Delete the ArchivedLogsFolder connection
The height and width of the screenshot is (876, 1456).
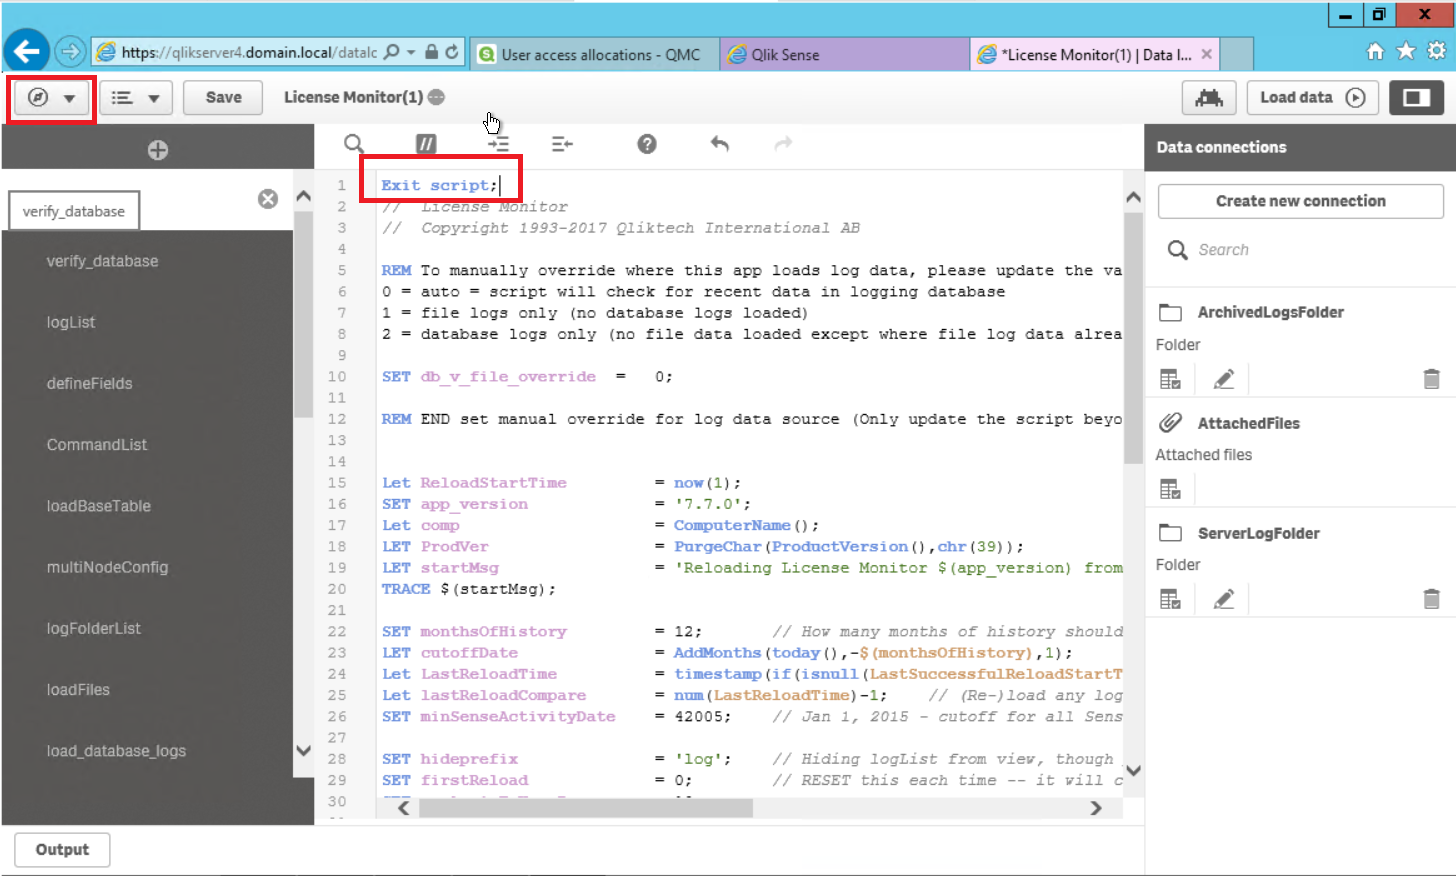click(x=1431, y=379)
